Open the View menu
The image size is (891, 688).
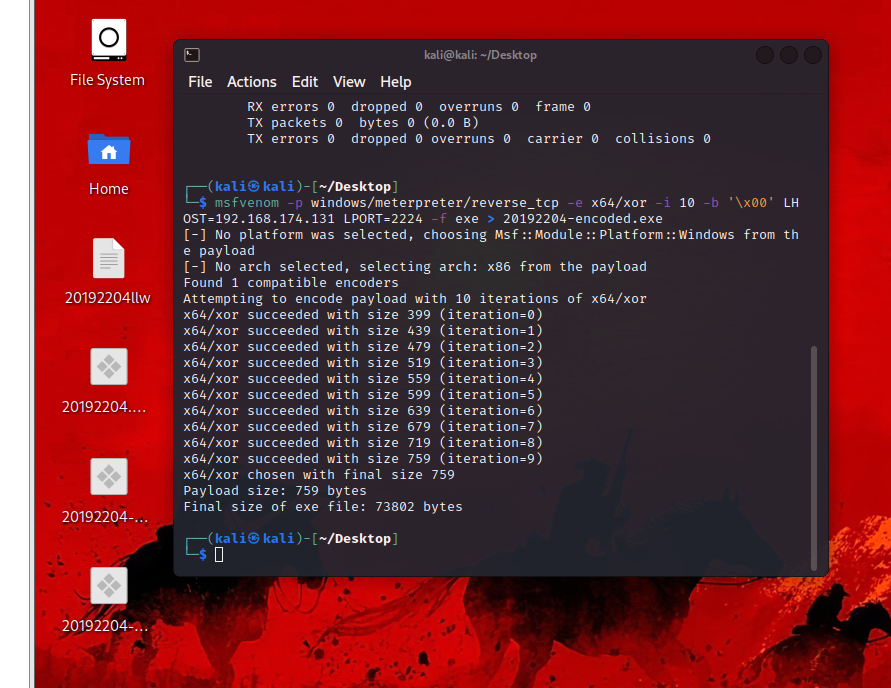tap(349, 82)
